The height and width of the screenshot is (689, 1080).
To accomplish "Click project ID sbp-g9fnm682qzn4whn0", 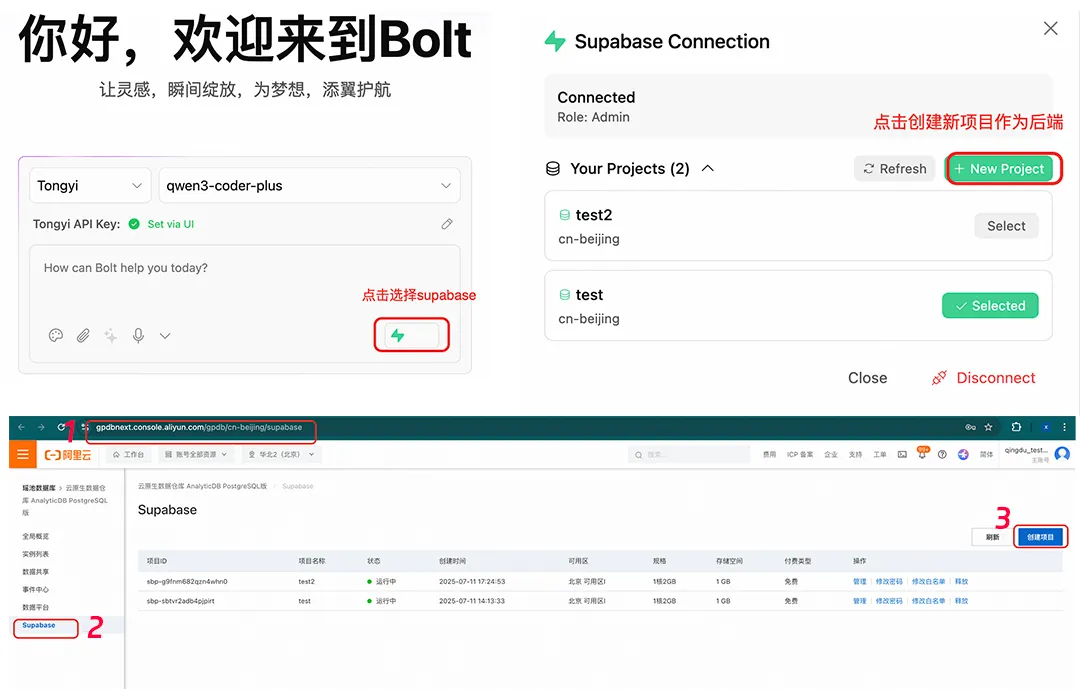I will (x=187, y=582).
